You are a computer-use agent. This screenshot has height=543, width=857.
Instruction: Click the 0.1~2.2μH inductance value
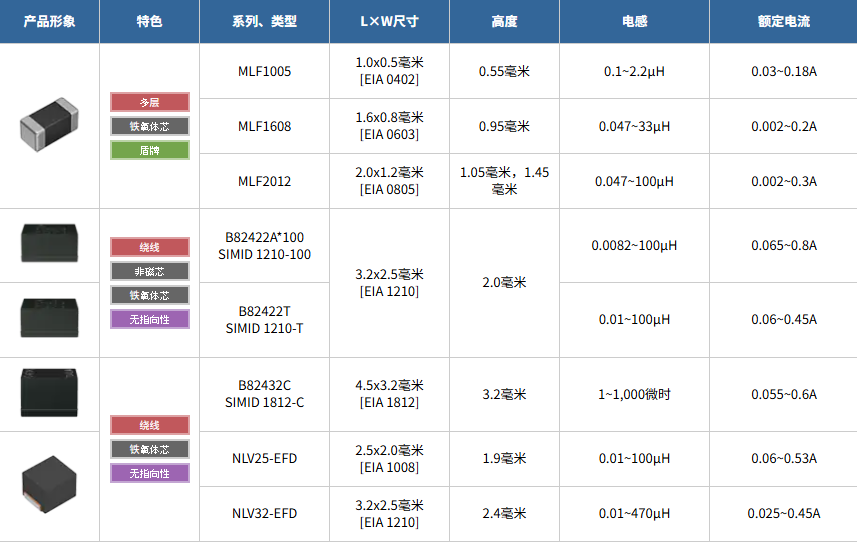pyautogui.click(x=634, y=71)
